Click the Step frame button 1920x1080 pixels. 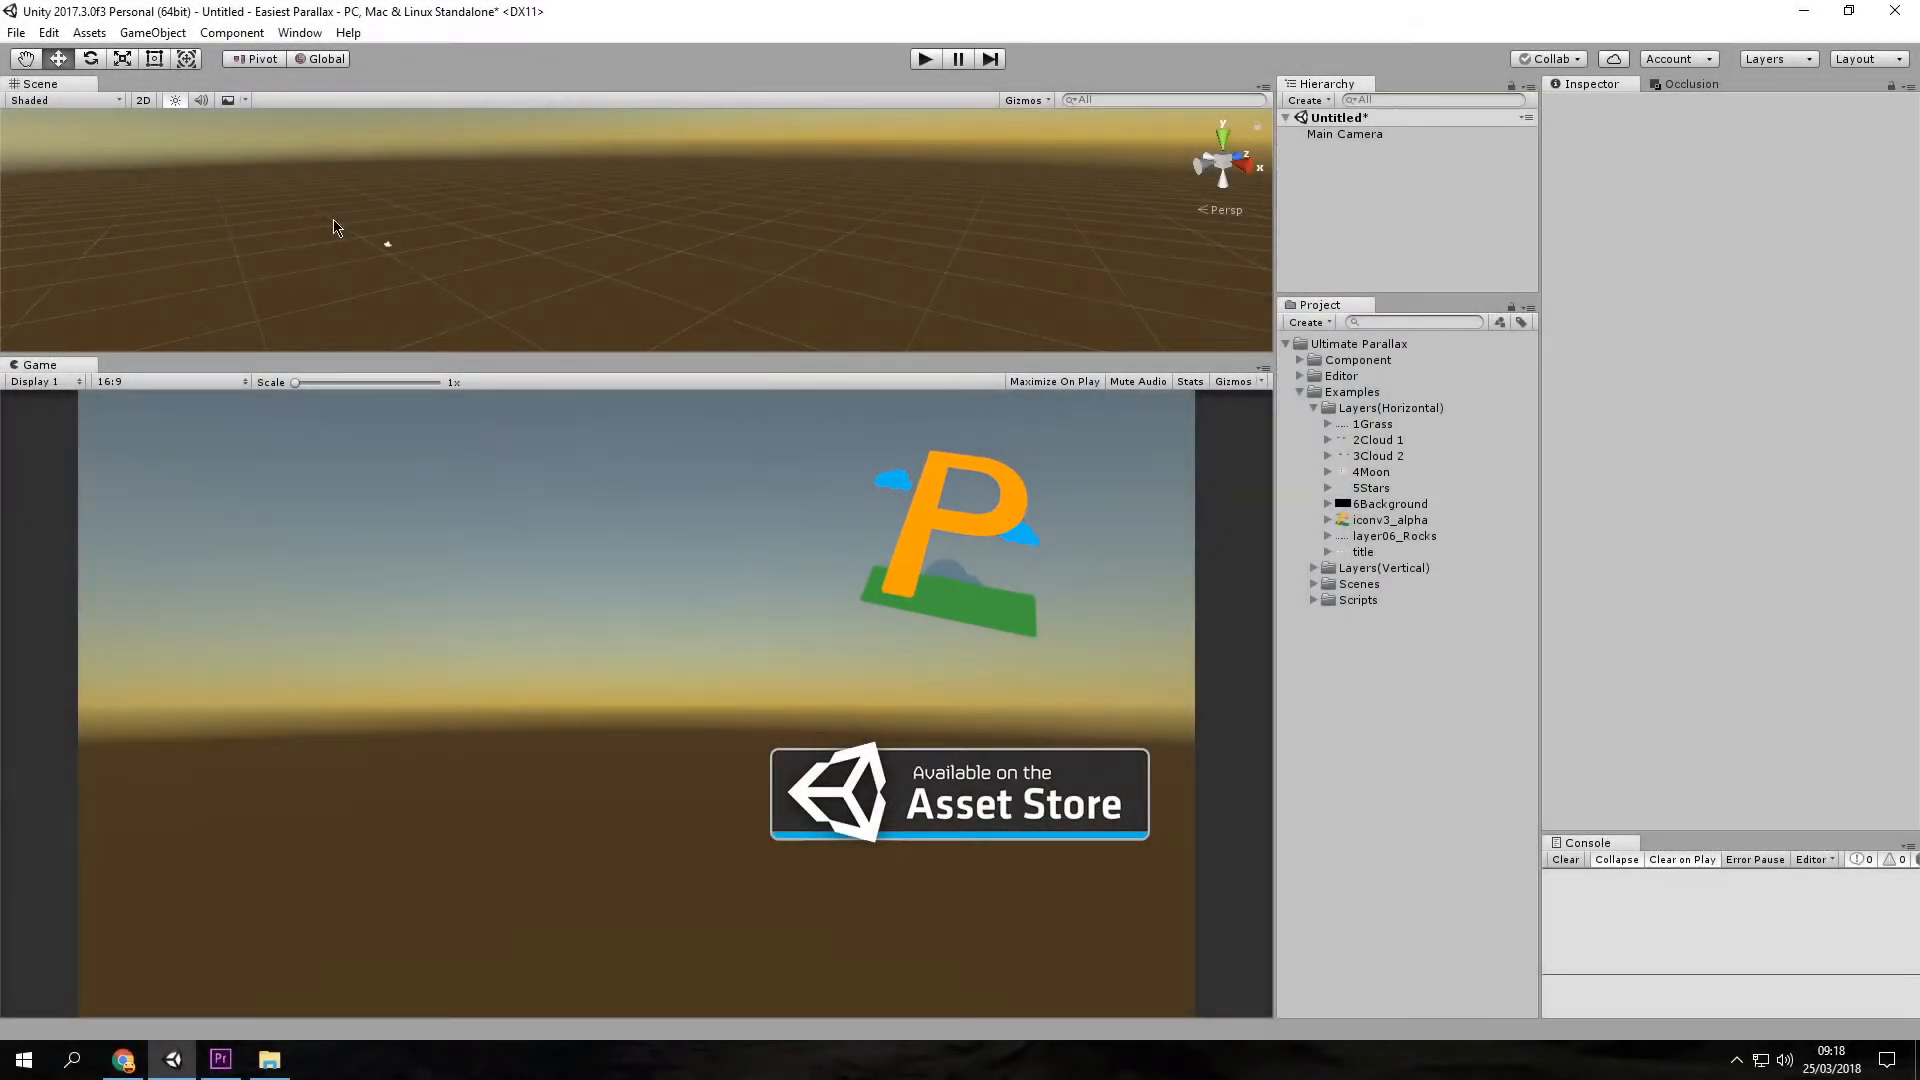tap(990, 59)
